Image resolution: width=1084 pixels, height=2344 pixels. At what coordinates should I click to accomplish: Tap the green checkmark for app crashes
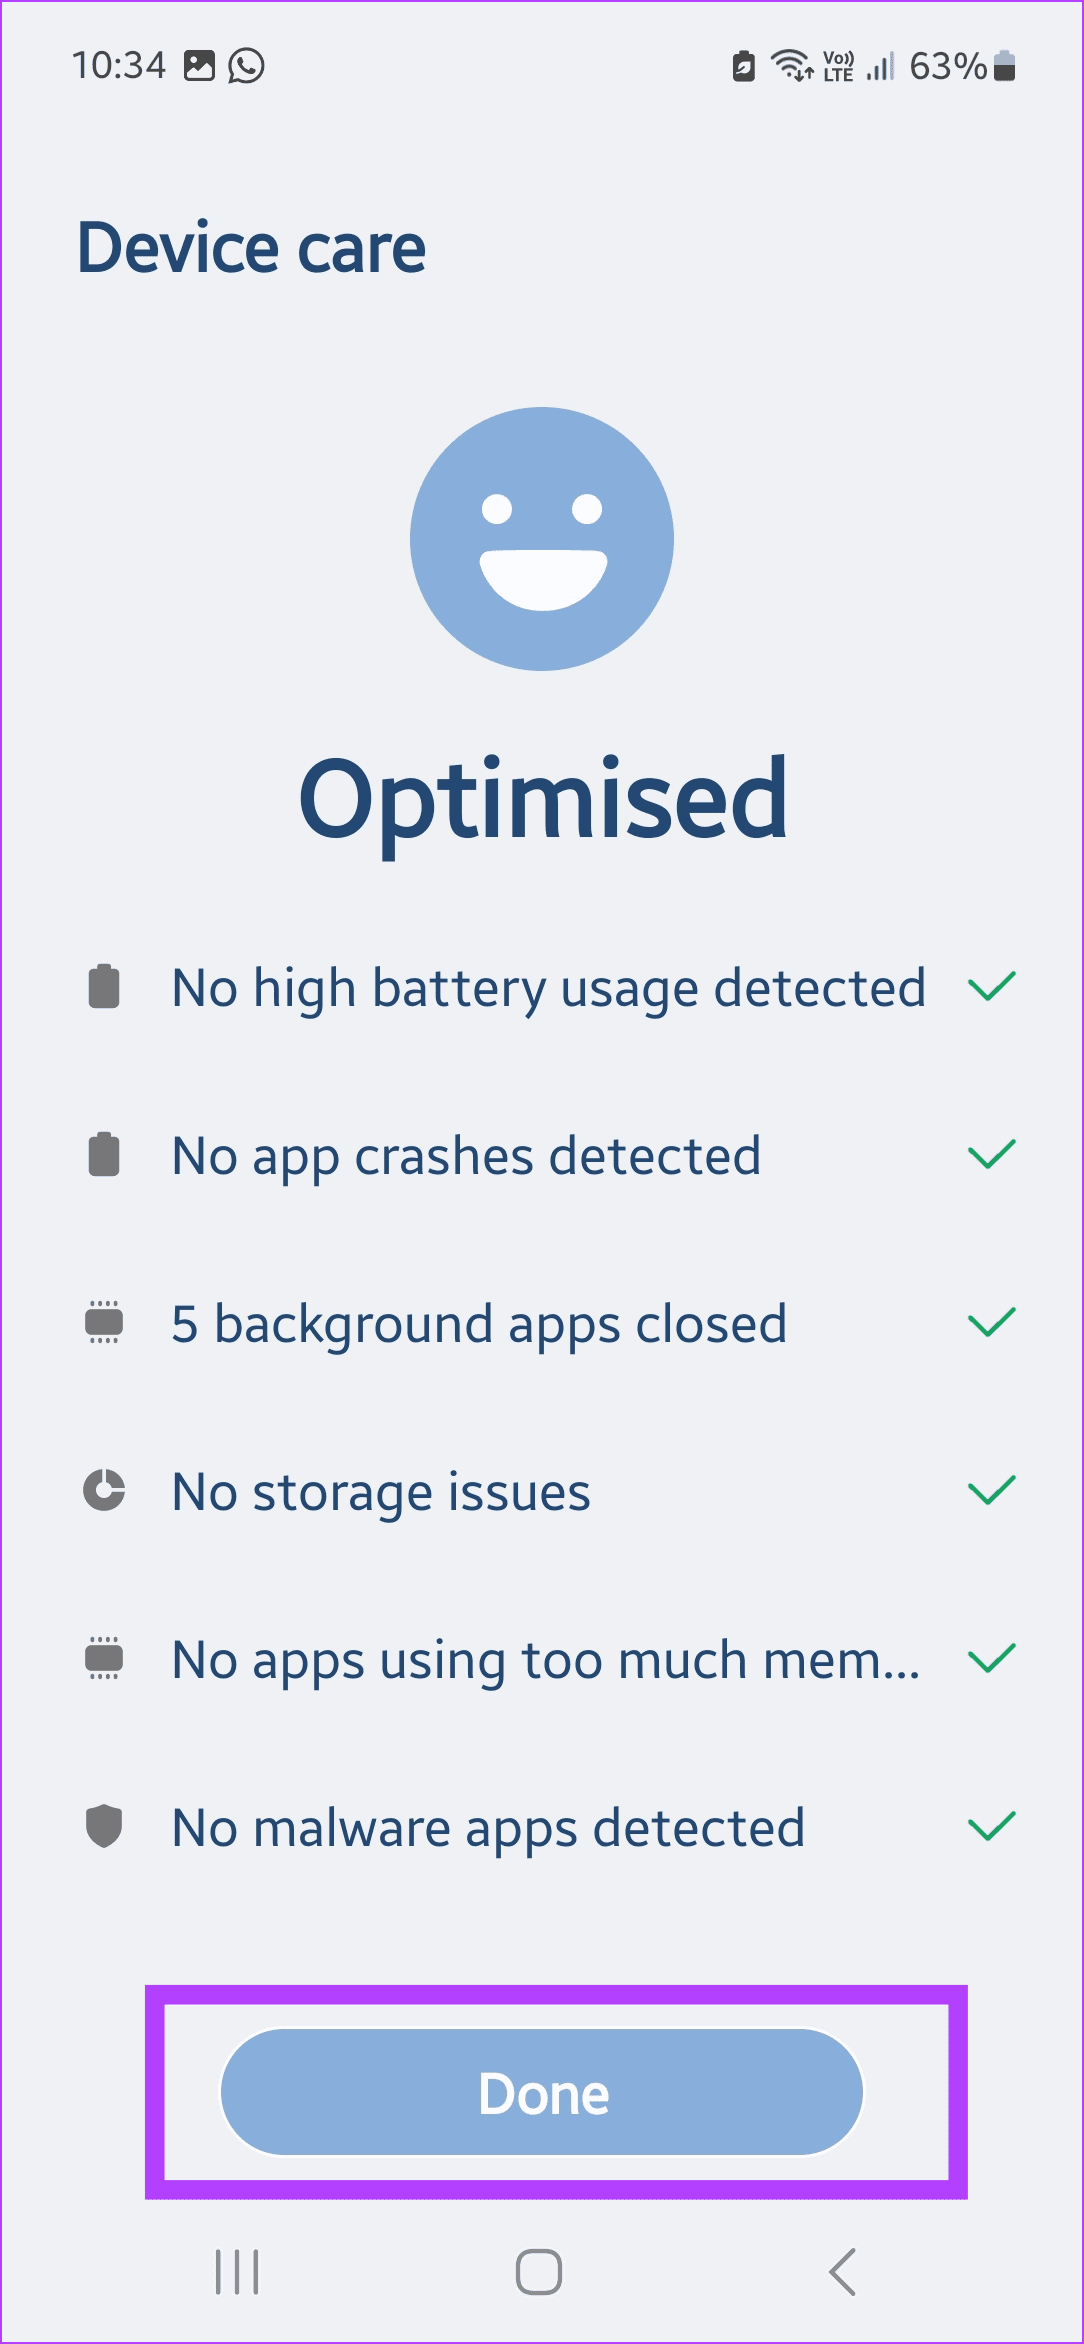[992, 1155]
